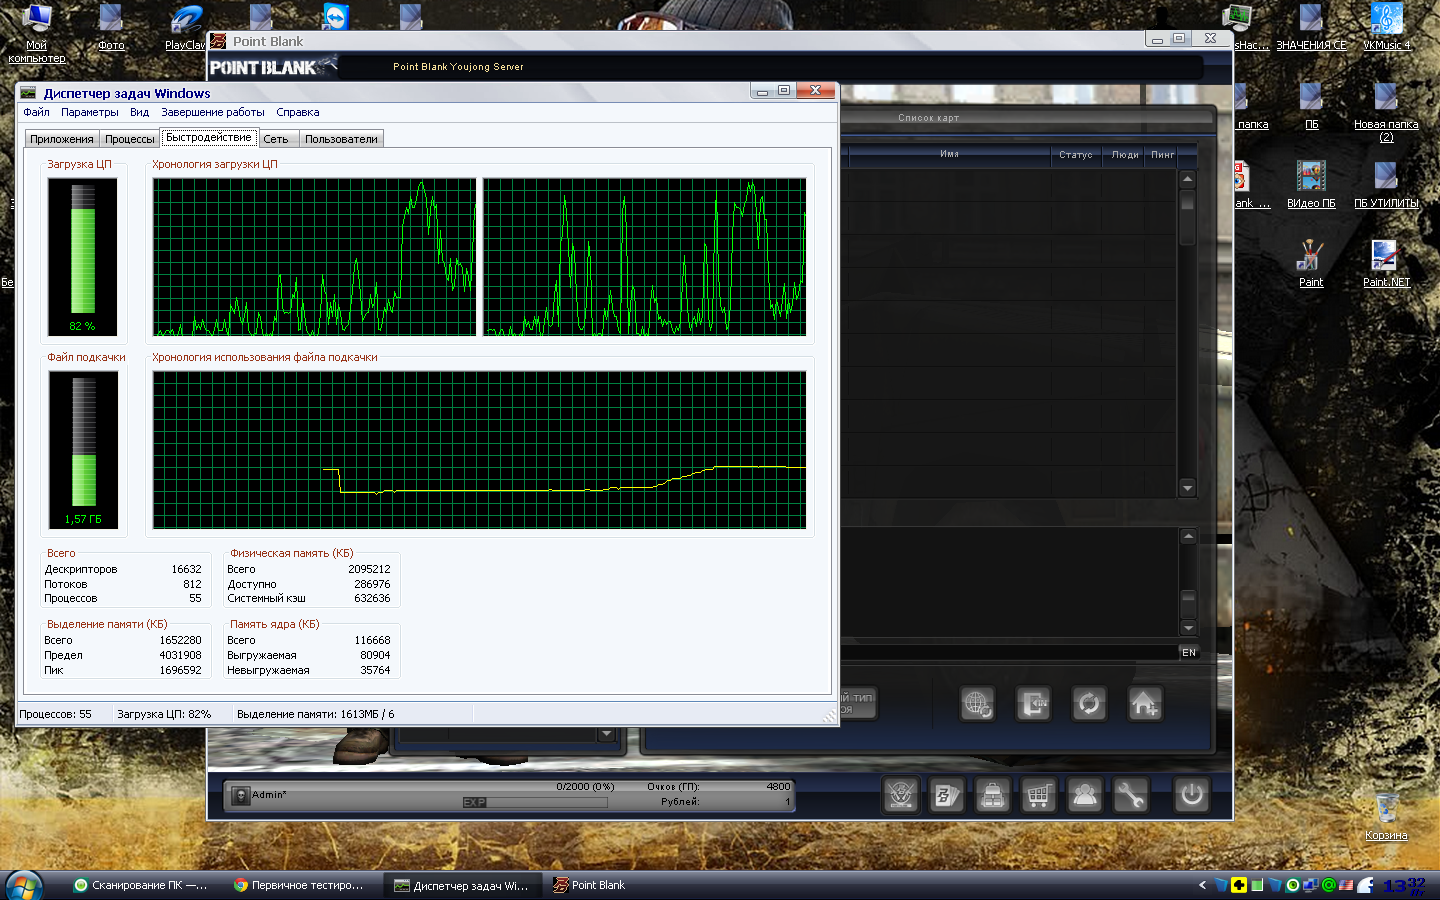
Task: Click the Статус column header in room list
Action: click(x=1076, y=155)
